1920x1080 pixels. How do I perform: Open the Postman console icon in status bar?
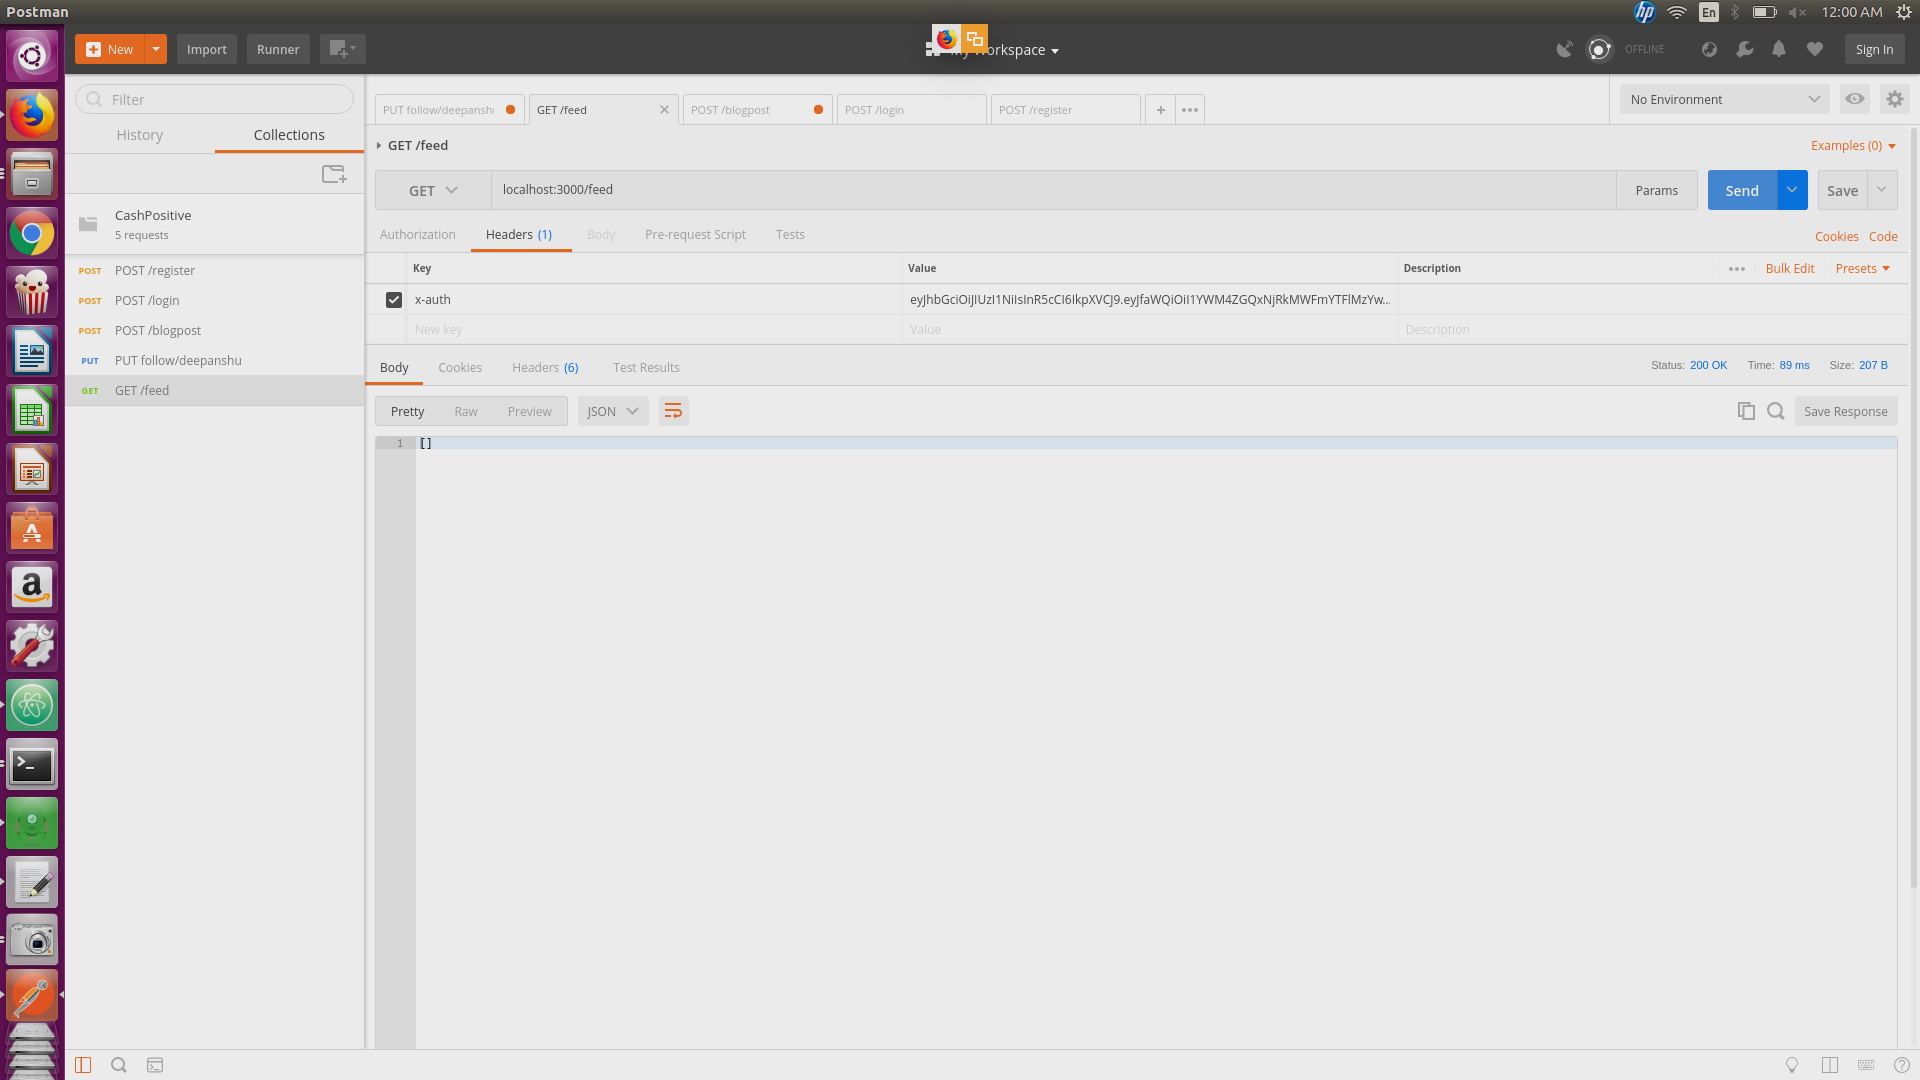[155, 1065]
